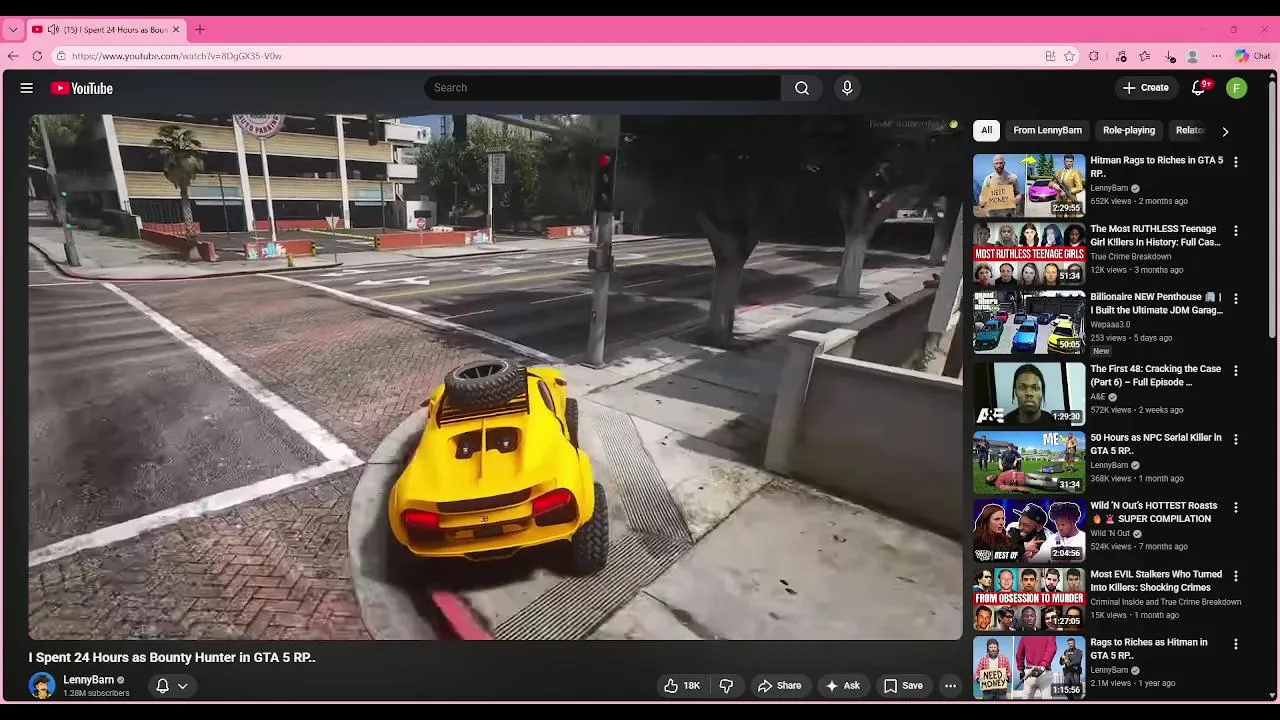The height and width of the screenshot is (720, 1280).
Task: Click the page vertical scrollbar
Action: click(1272, 210)
